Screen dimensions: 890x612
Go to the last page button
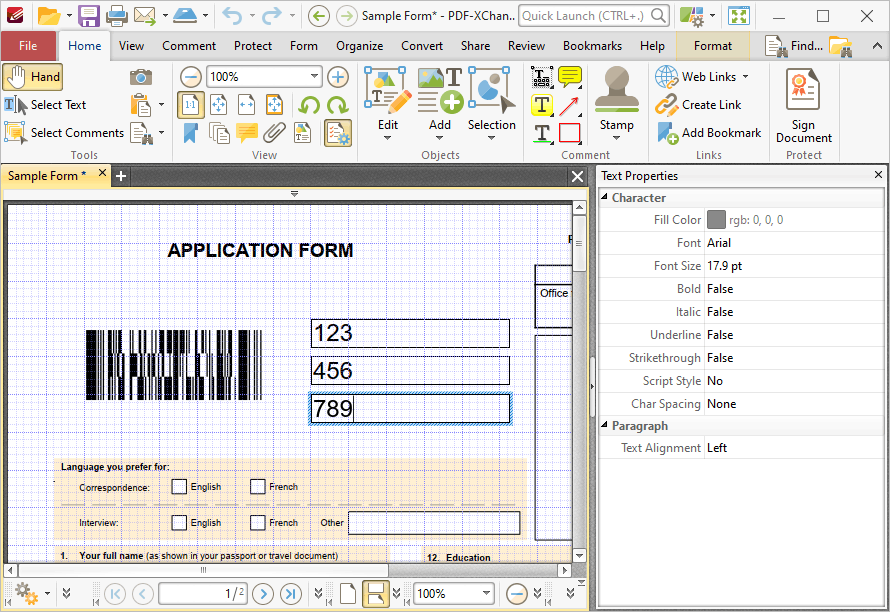pyautogui.click(x=291, y=594)
